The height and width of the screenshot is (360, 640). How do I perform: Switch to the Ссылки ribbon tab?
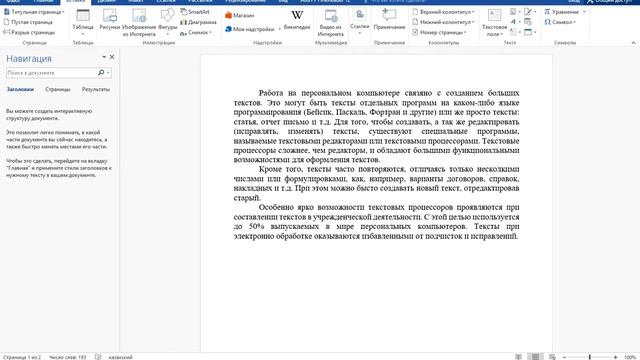(x=166, y=1)
